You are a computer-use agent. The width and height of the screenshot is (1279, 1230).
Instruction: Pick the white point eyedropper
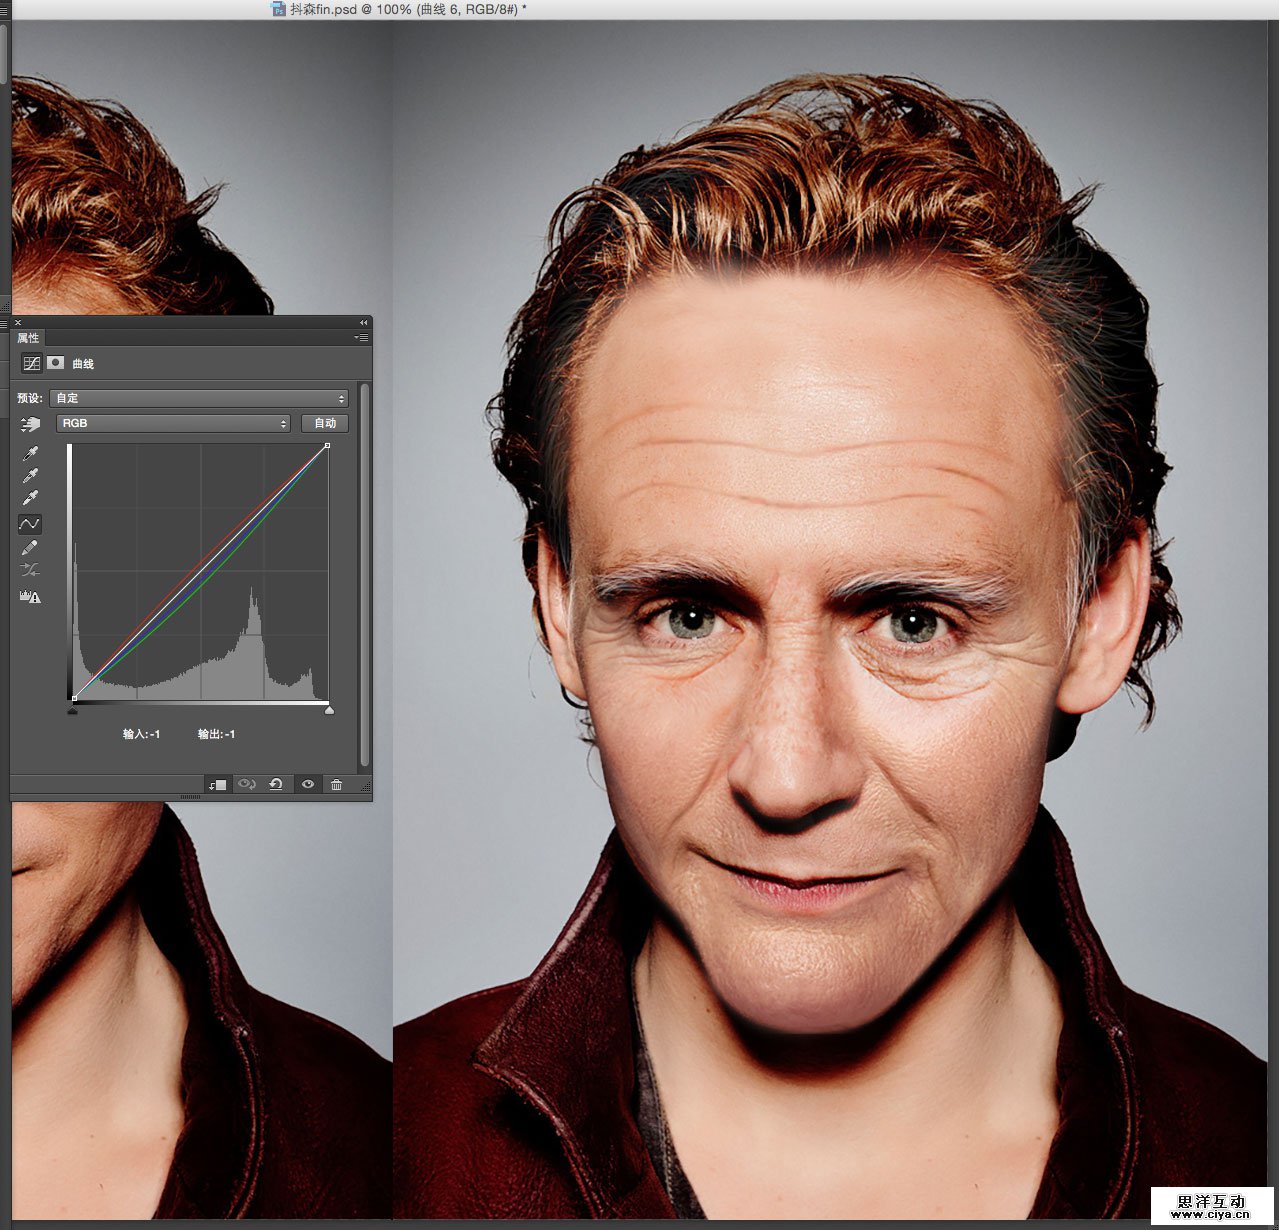30,499
